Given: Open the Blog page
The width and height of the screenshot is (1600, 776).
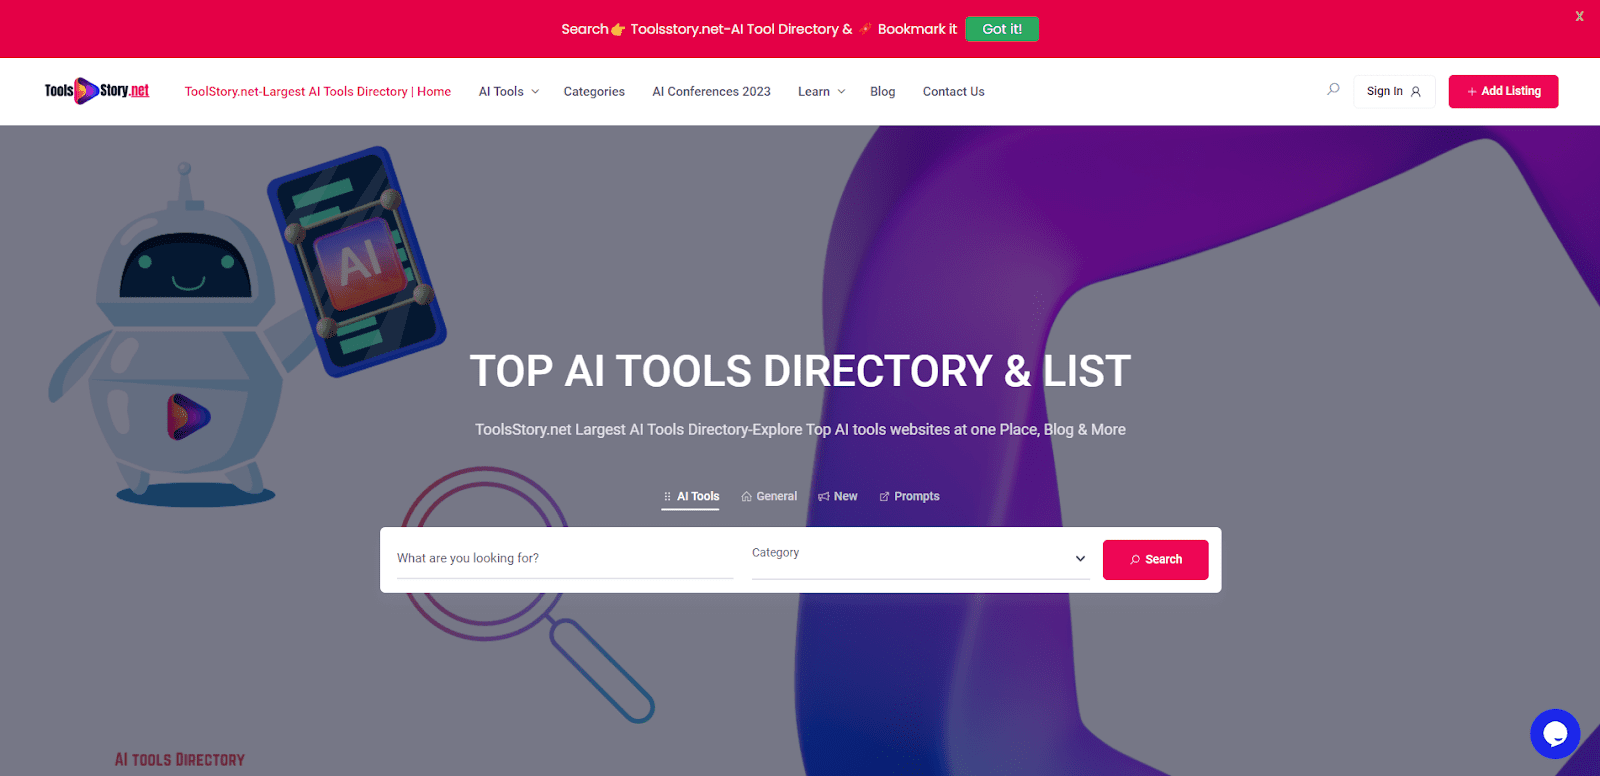Looking at the screenshot, I should click(x=883, y=91).
